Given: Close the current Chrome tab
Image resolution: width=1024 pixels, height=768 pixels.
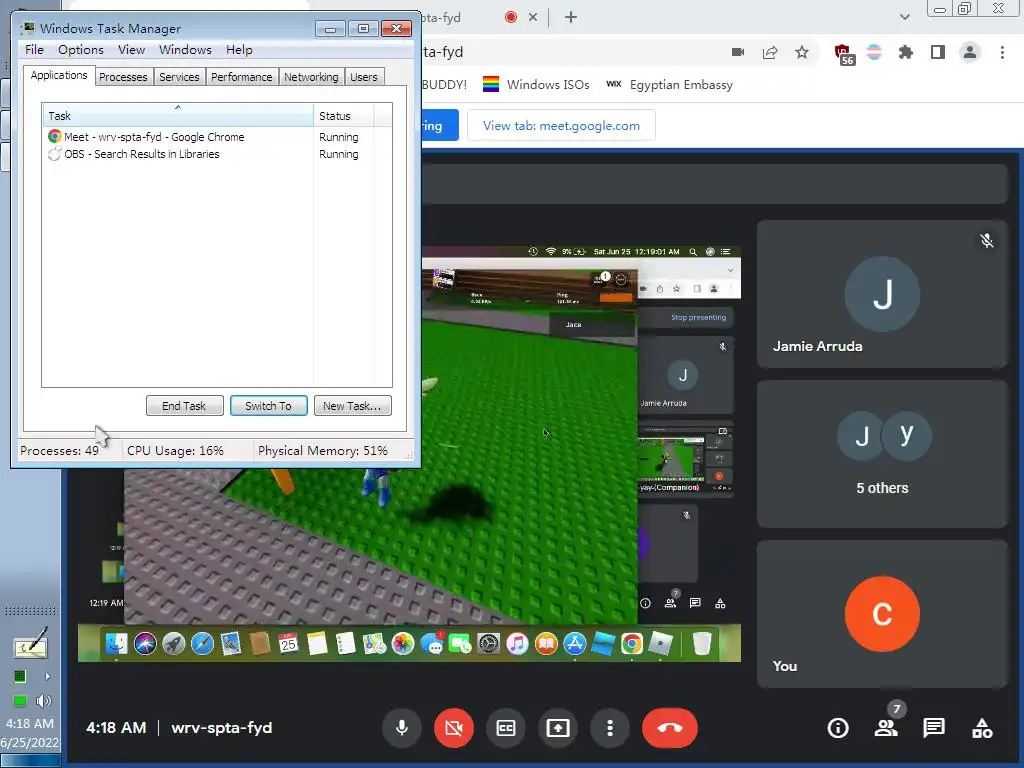Looking at the screenshot, I should pos(533,17).
